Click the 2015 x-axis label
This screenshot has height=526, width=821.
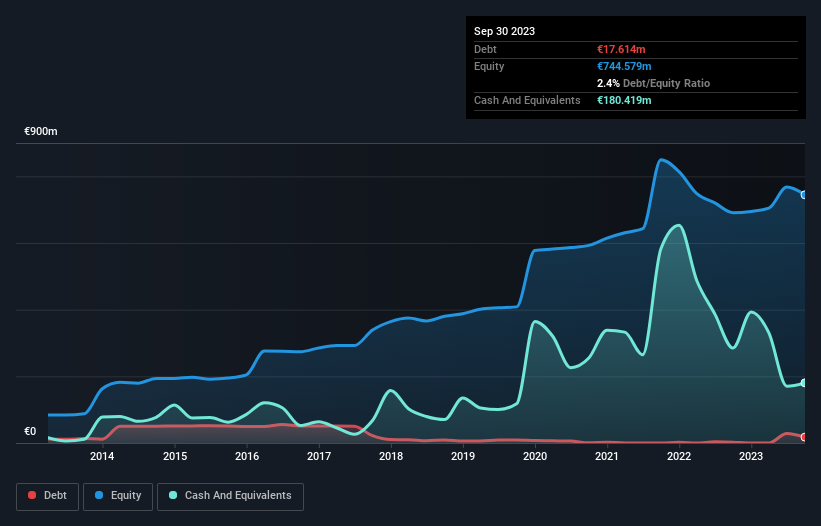[175, 456]
